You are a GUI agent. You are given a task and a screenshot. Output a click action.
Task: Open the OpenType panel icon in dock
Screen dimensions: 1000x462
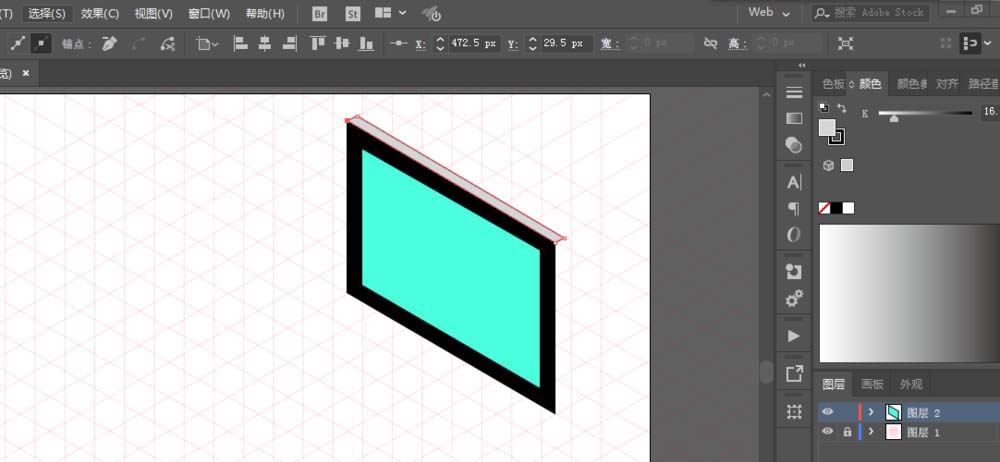(x=794, y=235)
